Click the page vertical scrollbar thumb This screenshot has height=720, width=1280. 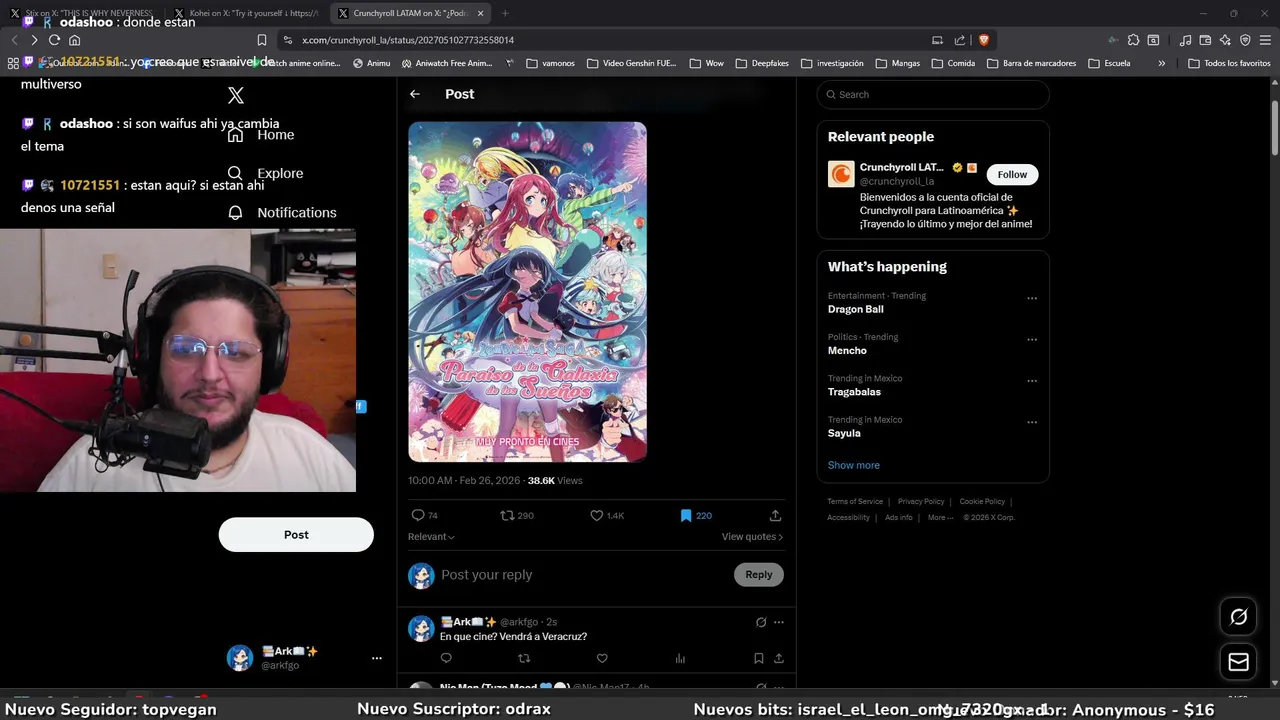point(1275,128)
